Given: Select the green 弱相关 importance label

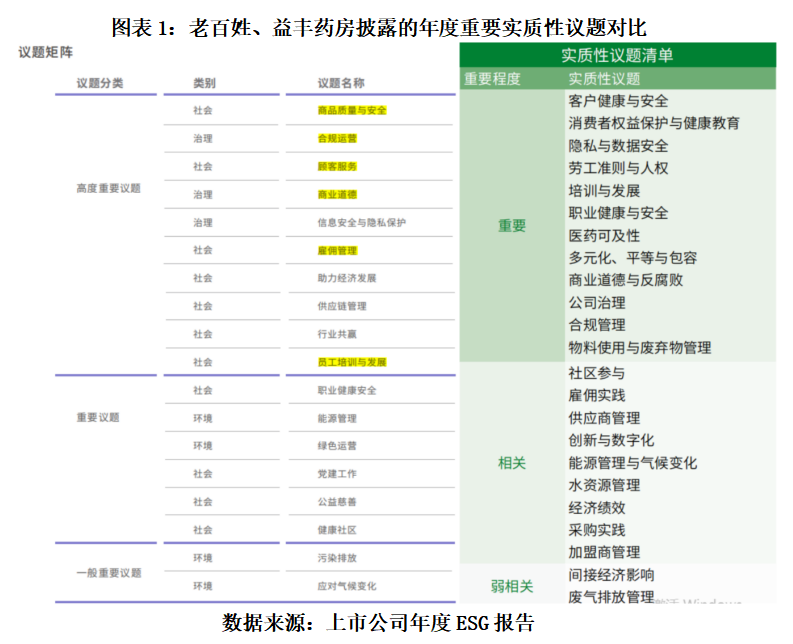Looking at the screenshot, I should [x=512, y=586].
